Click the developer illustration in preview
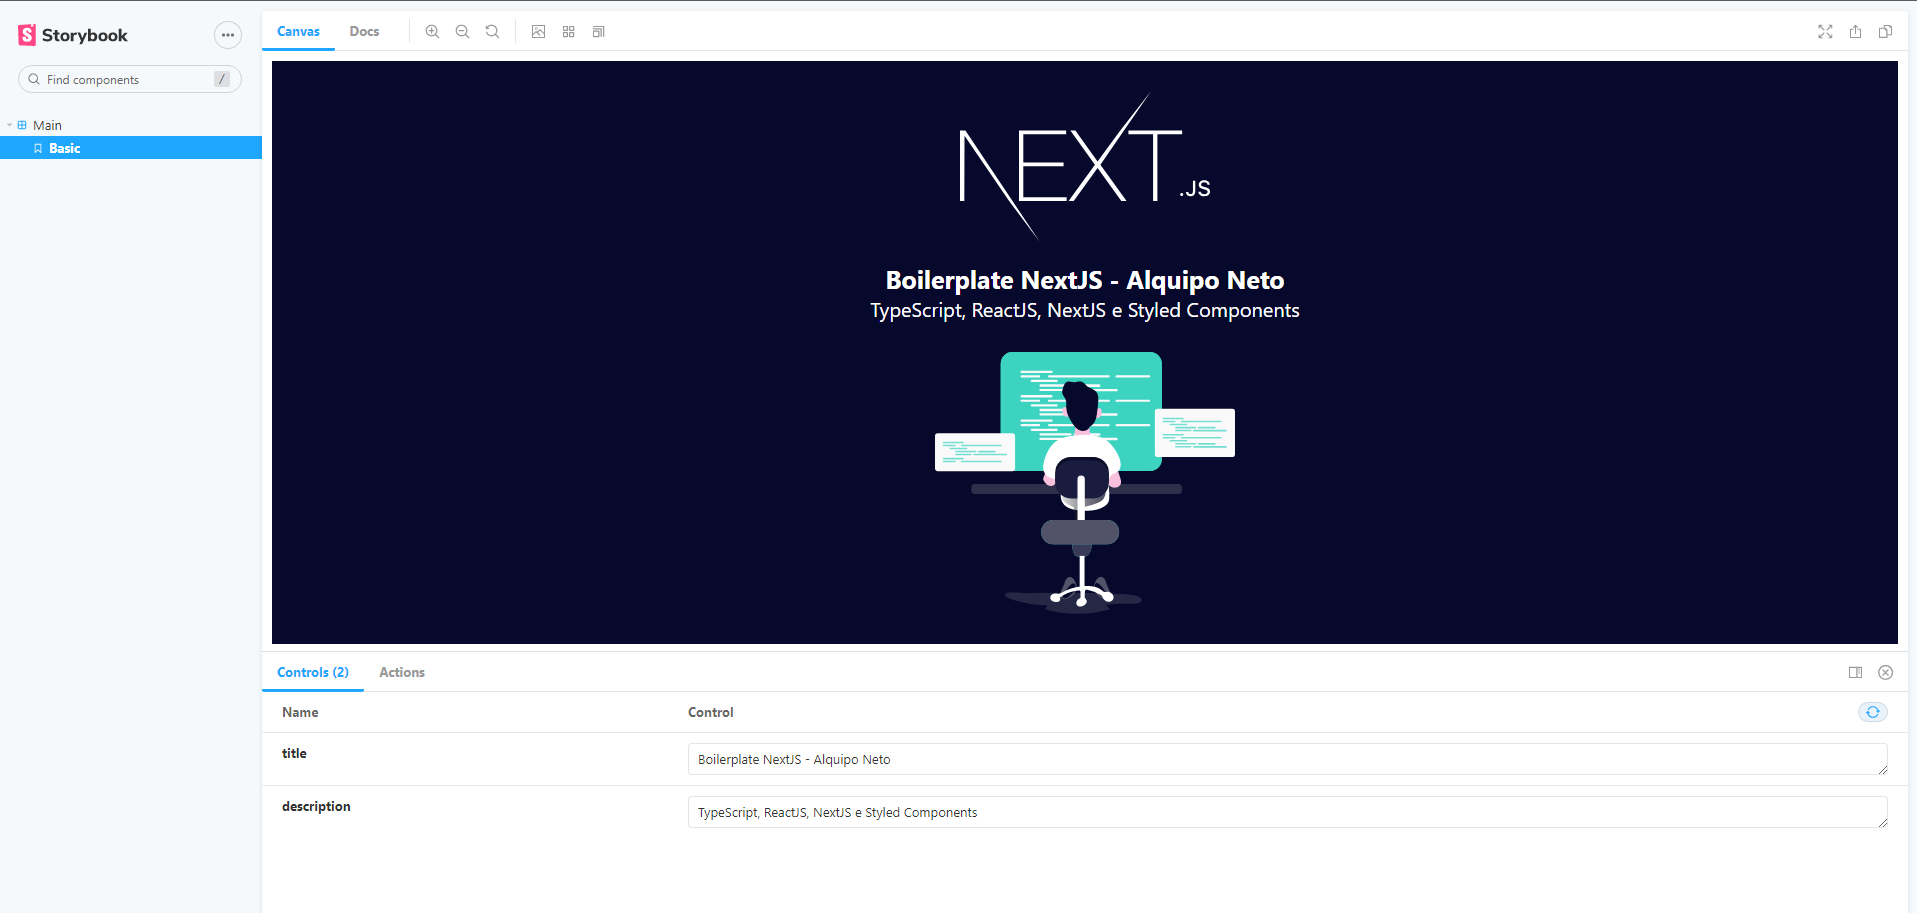The image size is (1917, 913). 1085,482
